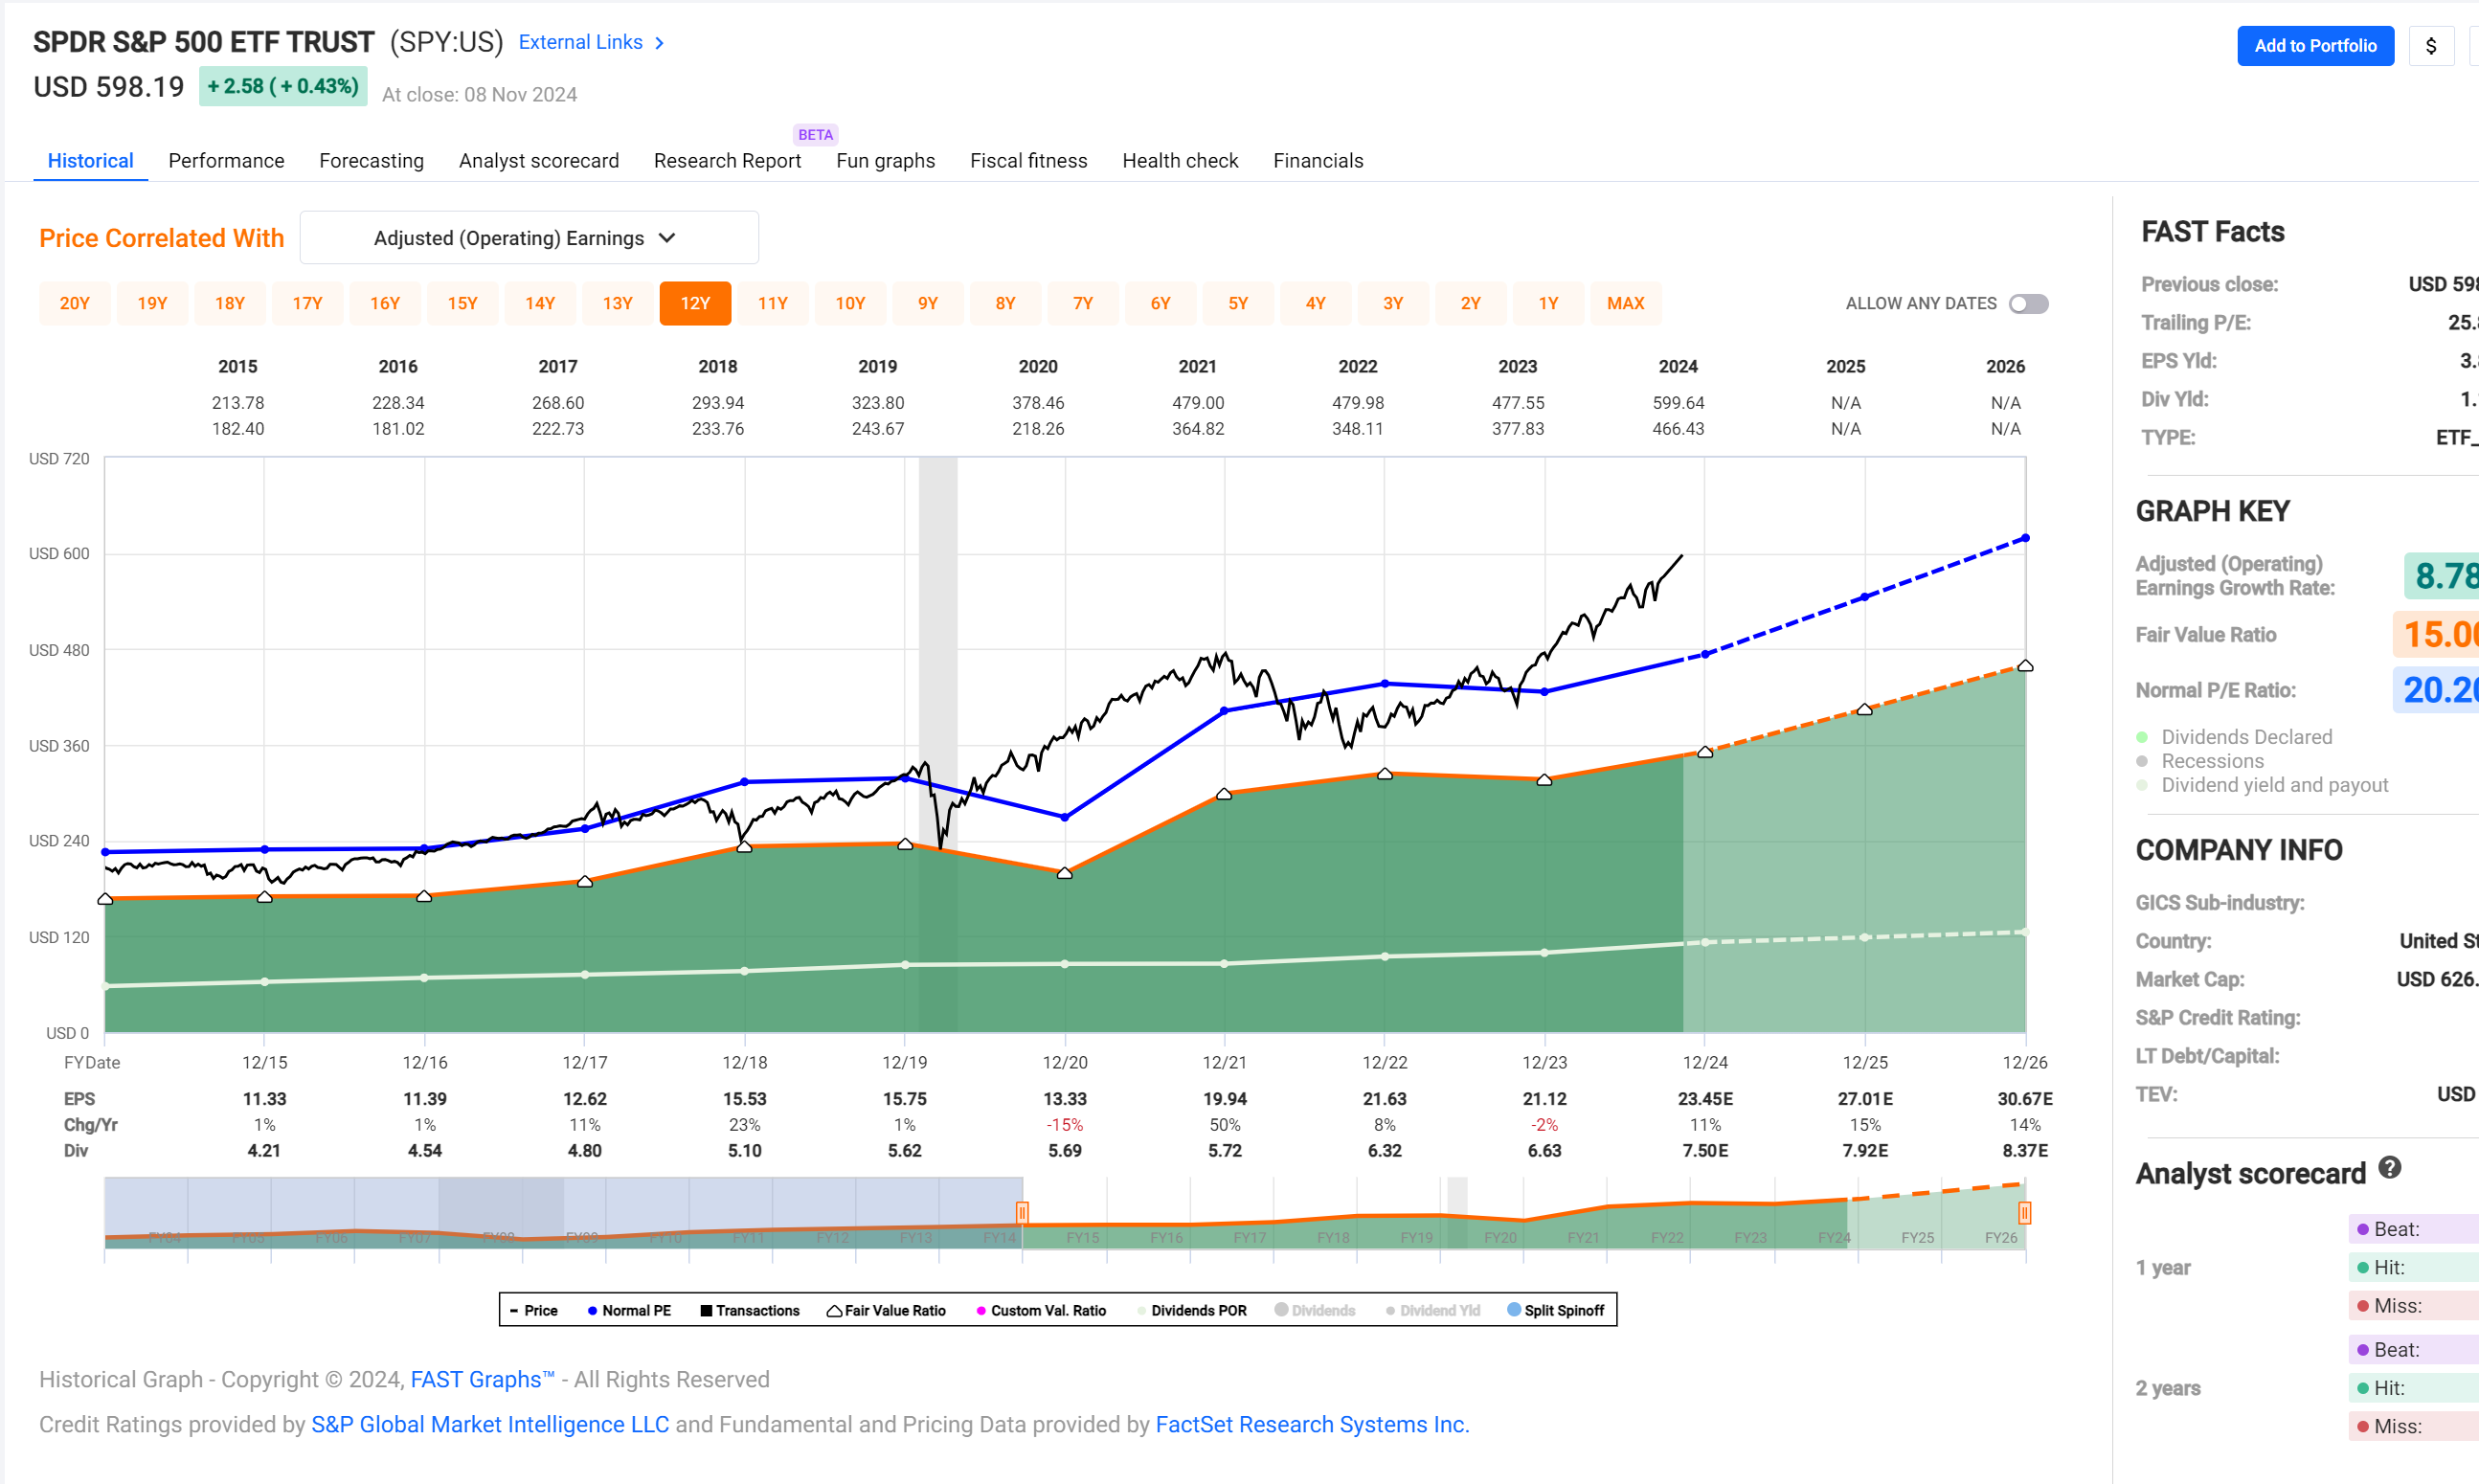The height and width of the screenshot is (1484, 2479).
Task: Select the 13Y time range
Action: click(618, 304)
